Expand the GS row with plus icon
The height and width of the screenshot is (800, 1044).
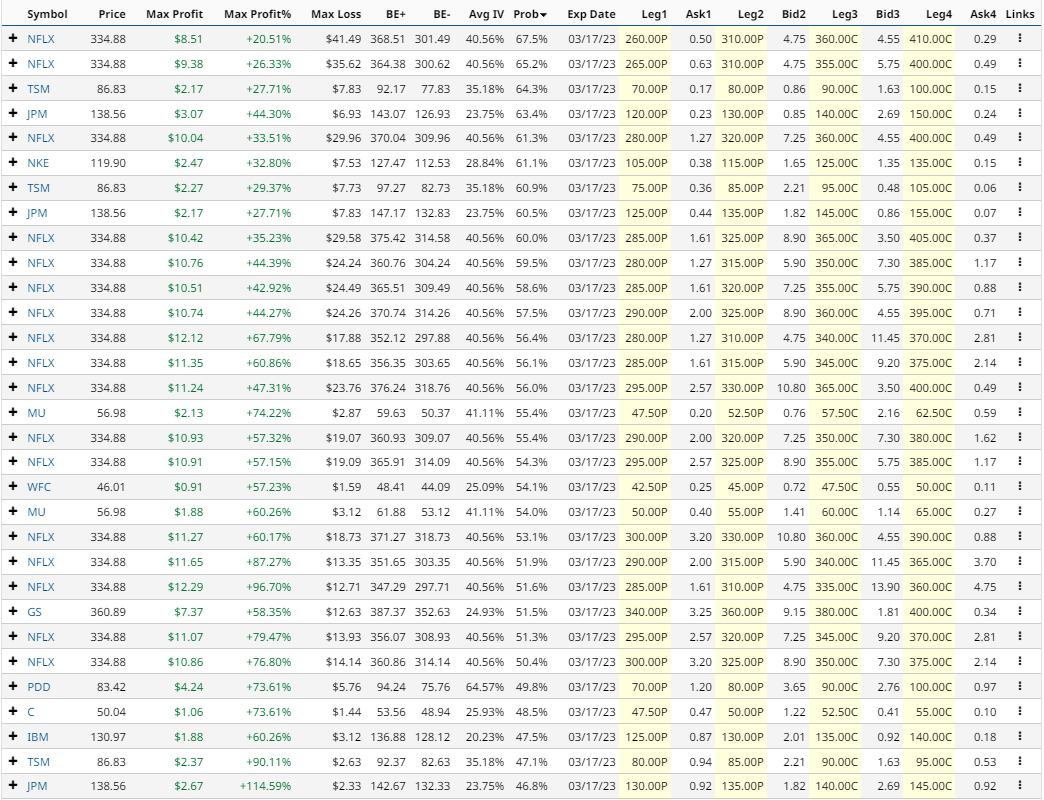coord(13,612)
